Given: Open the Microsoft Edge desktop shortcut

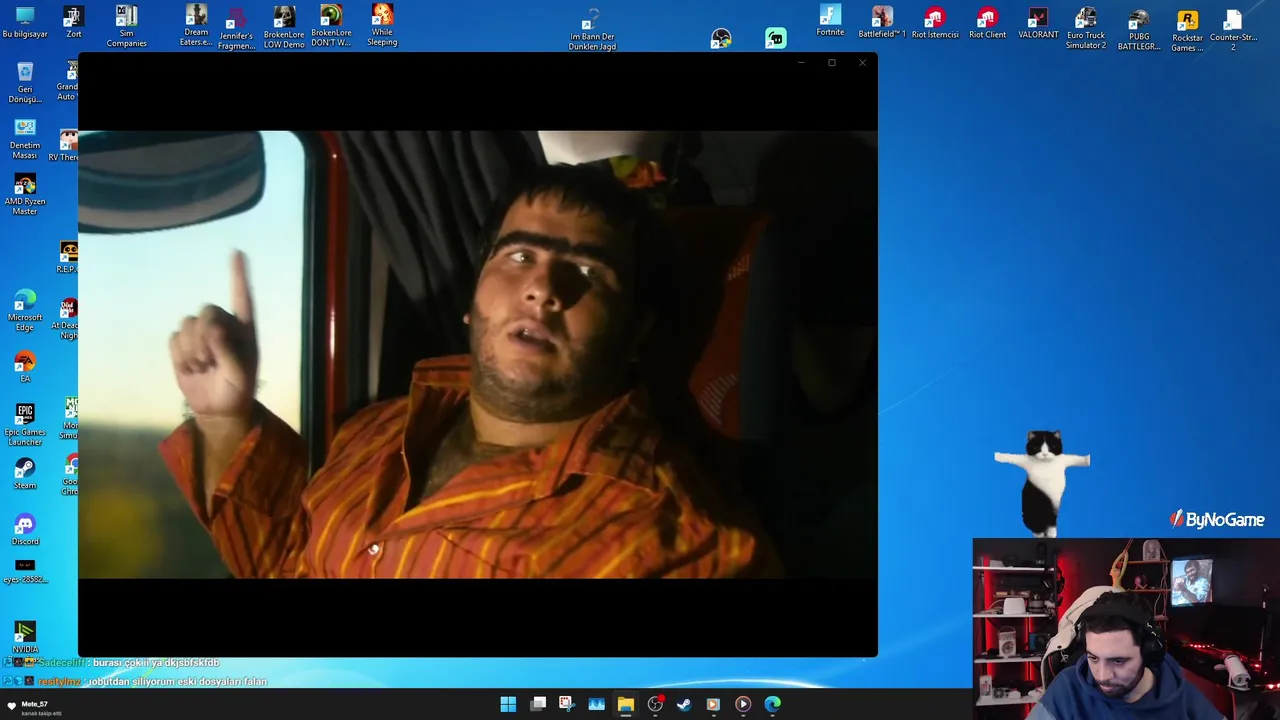Looking at the screenshot, I should 25,310.
